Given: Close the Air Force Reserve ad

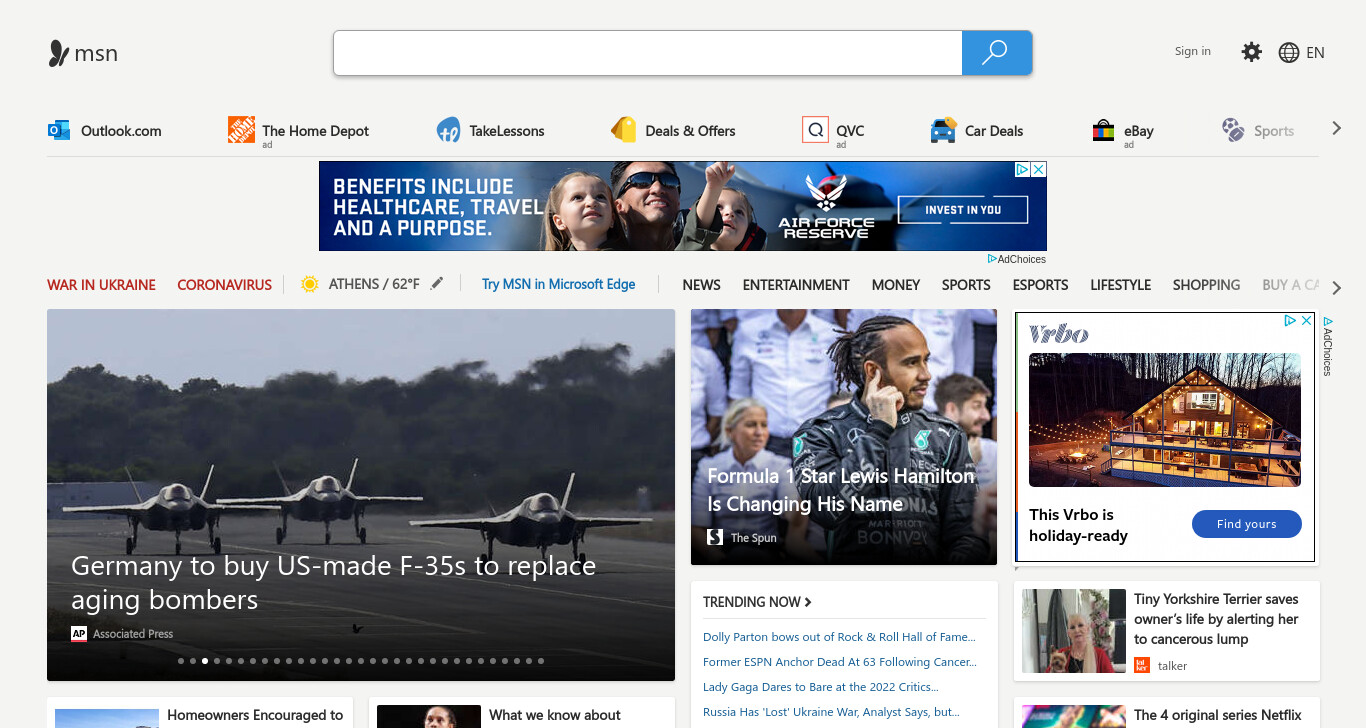Looking at the screenshot, I should click(1039, 170).
